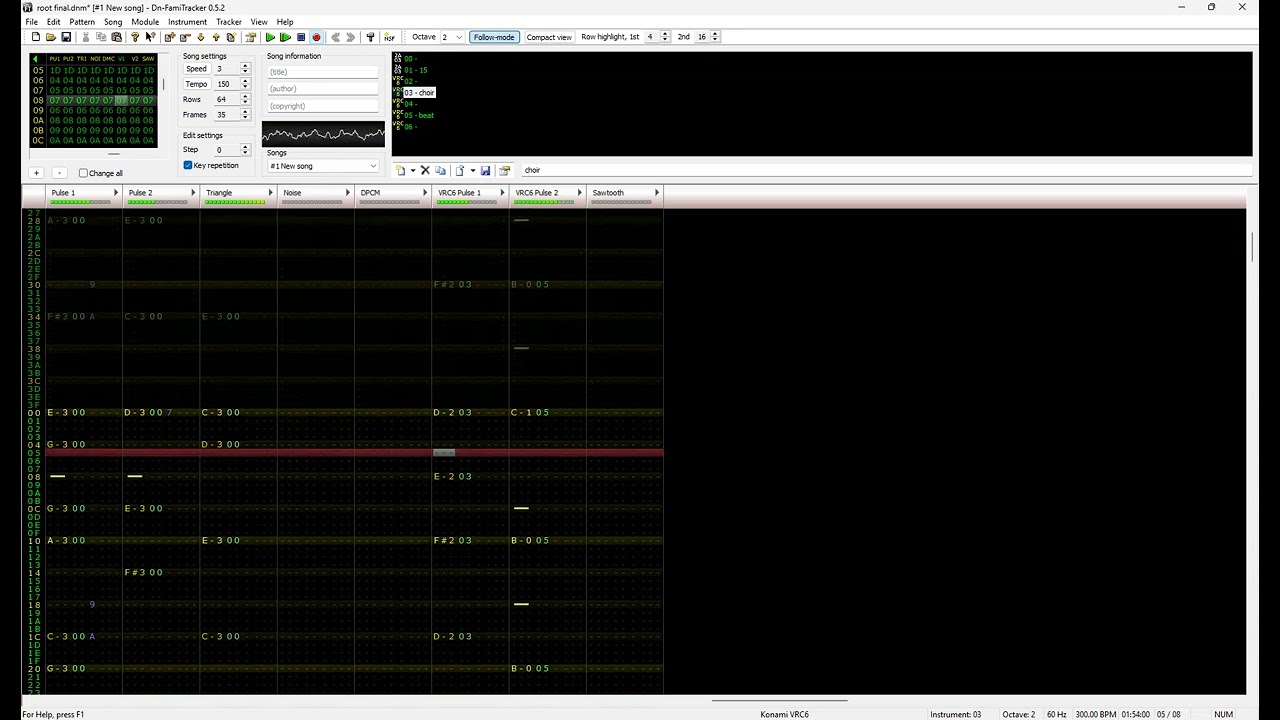Viewport: 1280px width, 720px height.
Task: Click the Tempo button in Song settings
Action: (196, 84)
